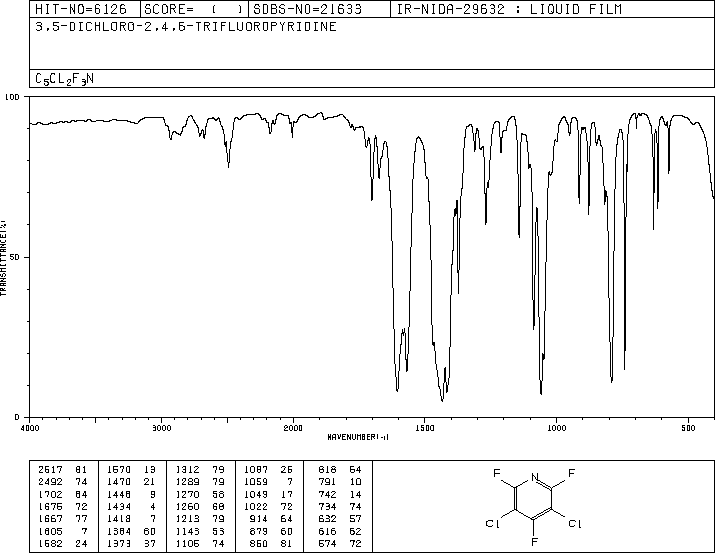
Task: Click the 2000 x-axis tick label
Action: pyautogui.click(x=293, y=428)
